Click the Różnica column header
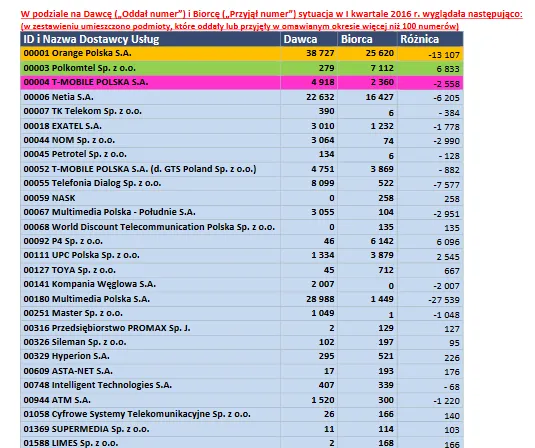Screen dimensions: 535x448 pos(430,39)
